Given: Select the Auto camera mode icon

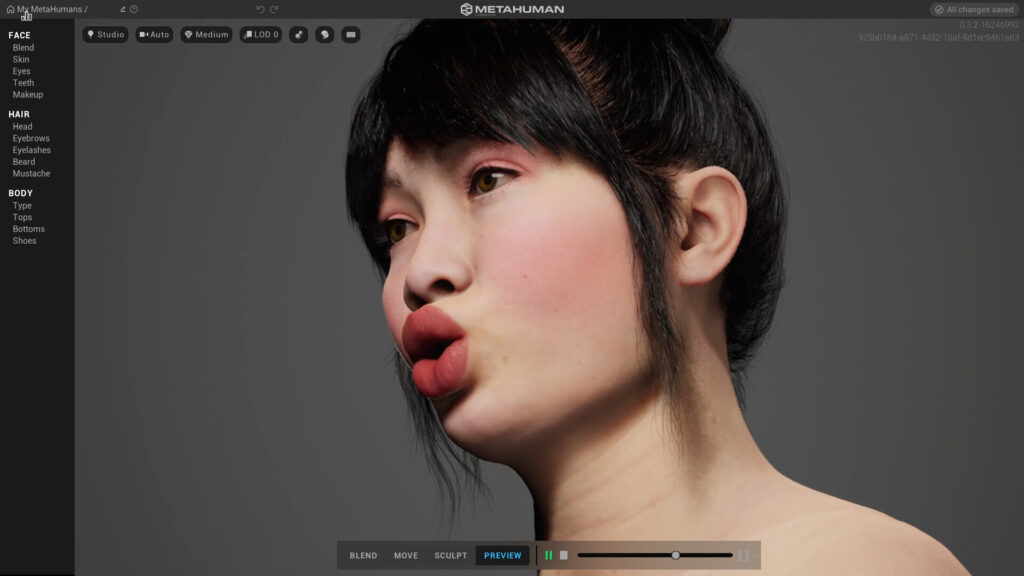Looking at the screenshot, I should (x=153, y=34).
